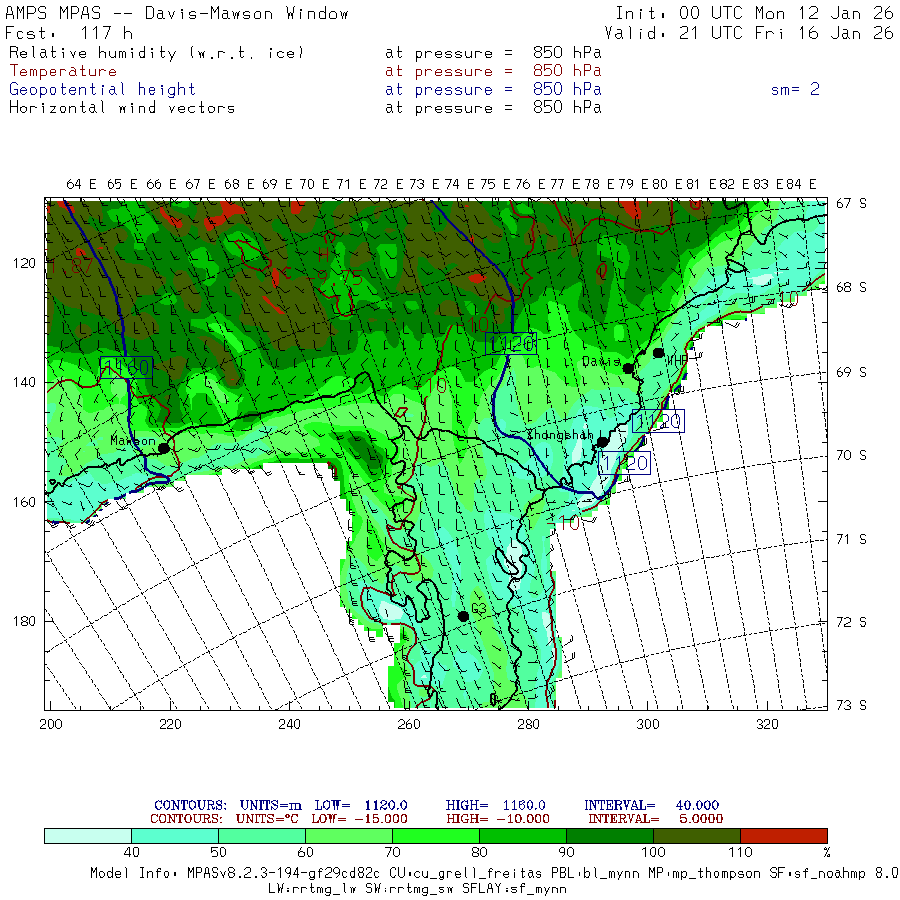The height and width of the screenshot is (900, 900).
Task: Click the bottom axis tick label "280"
Action: [528, 724]
